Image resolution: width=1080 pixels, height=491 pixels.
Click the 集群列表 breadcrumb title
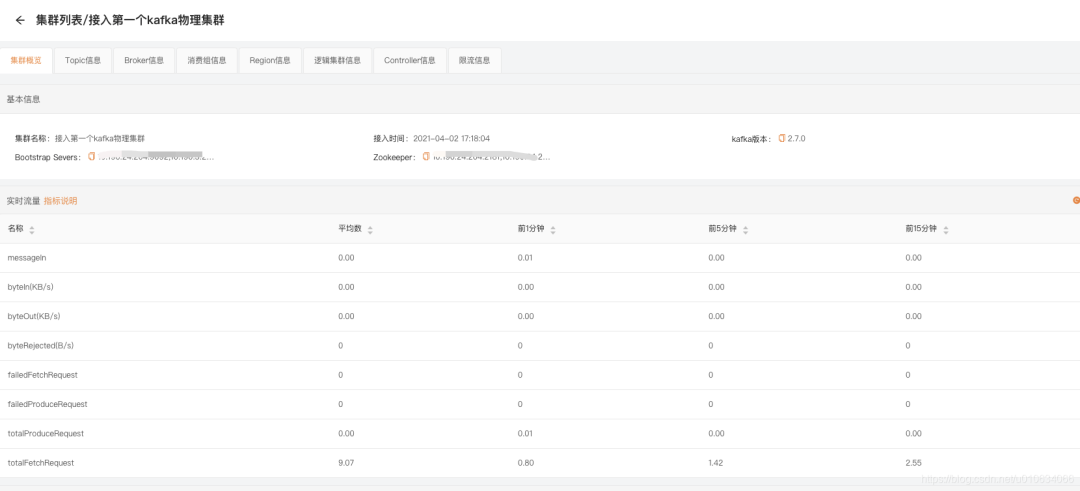59,21
